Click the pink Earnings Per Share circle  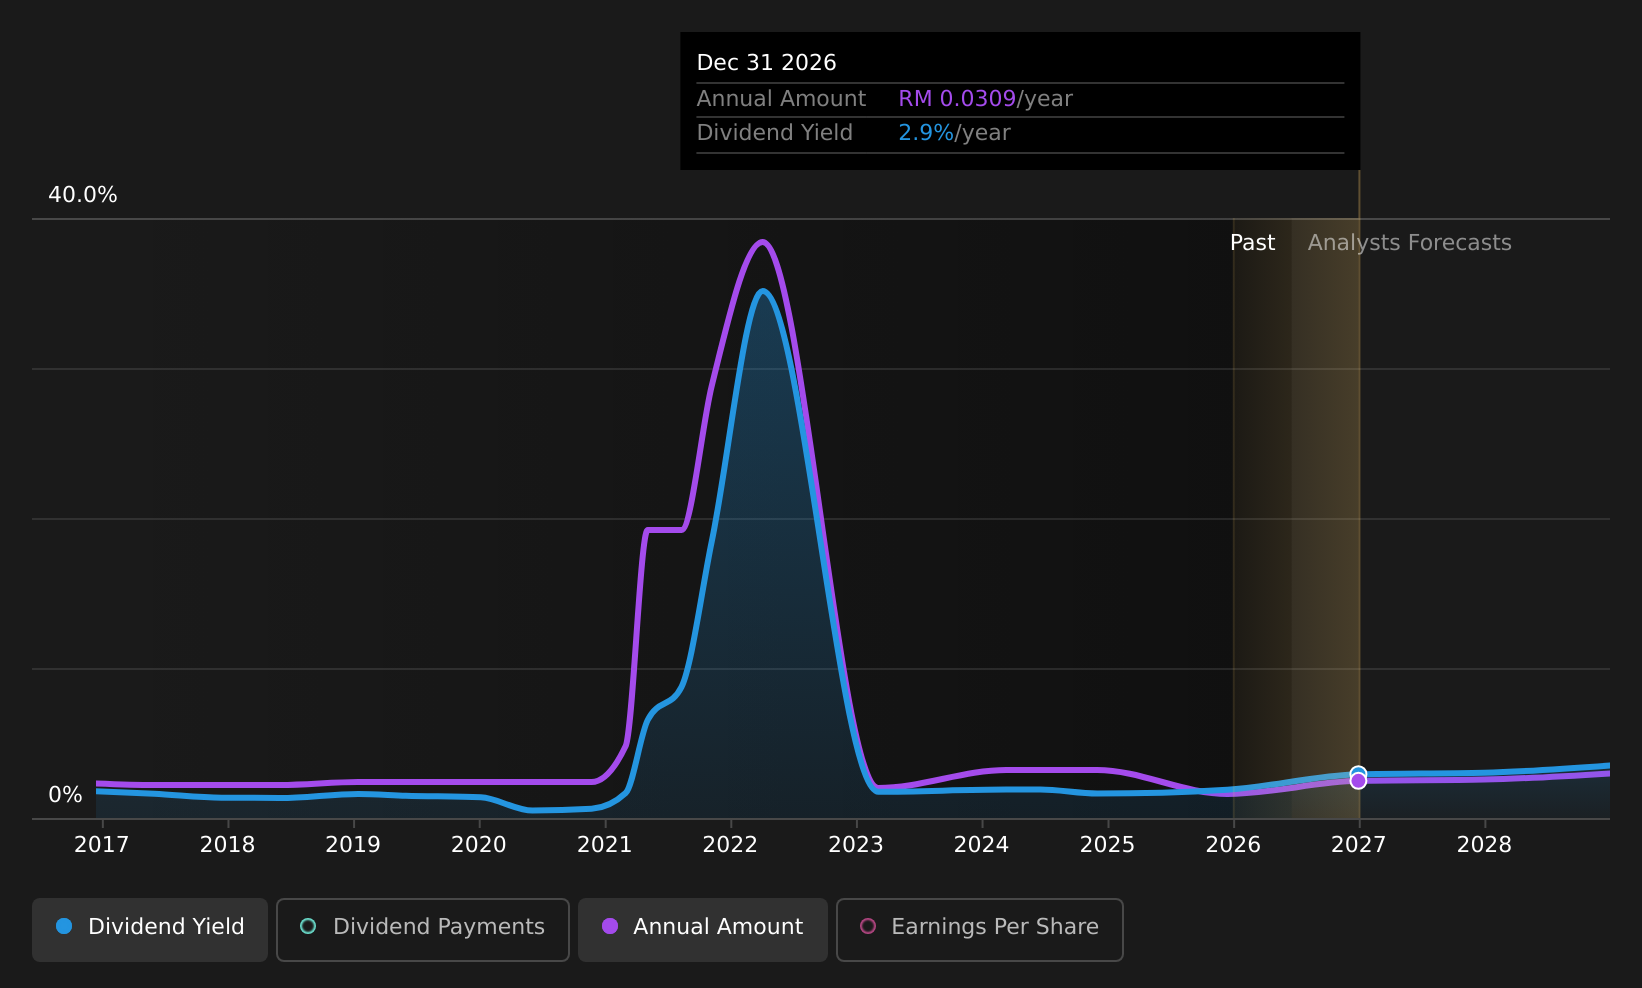coord(868,926)
